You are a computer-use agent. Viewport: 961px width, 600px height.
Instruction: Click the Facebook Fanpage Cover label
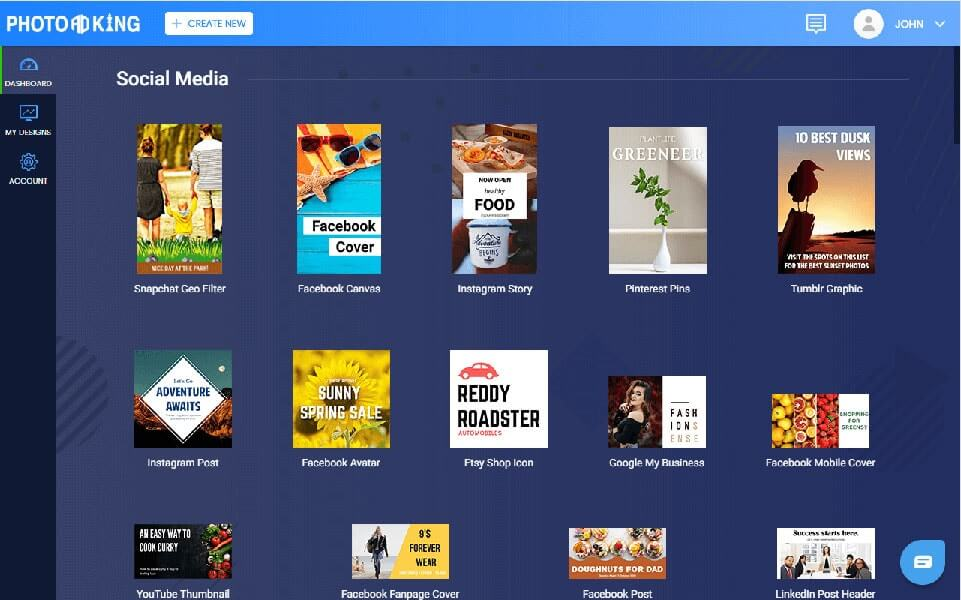(400, 593)
